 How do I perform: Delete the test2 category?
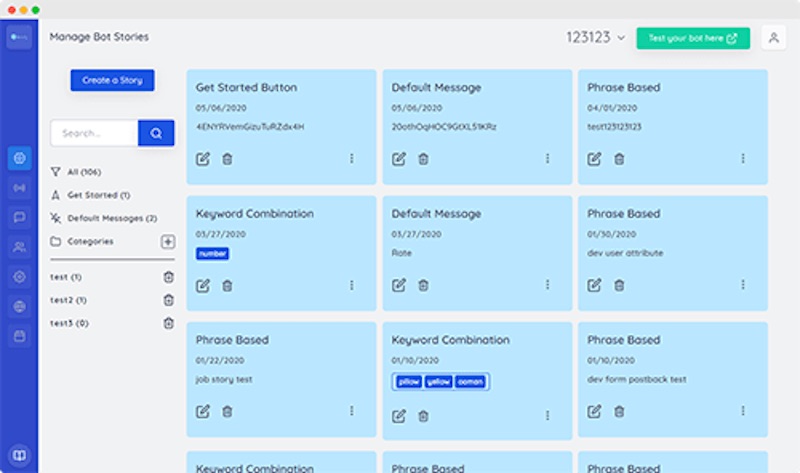click(x=168, y=300)
